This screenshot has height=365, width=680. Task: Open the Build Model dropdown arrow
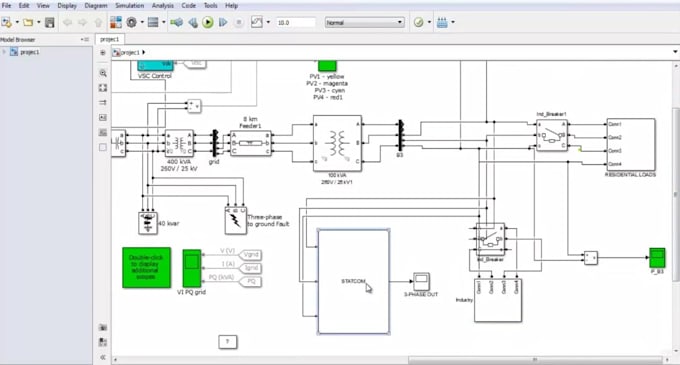coord(453,23)
